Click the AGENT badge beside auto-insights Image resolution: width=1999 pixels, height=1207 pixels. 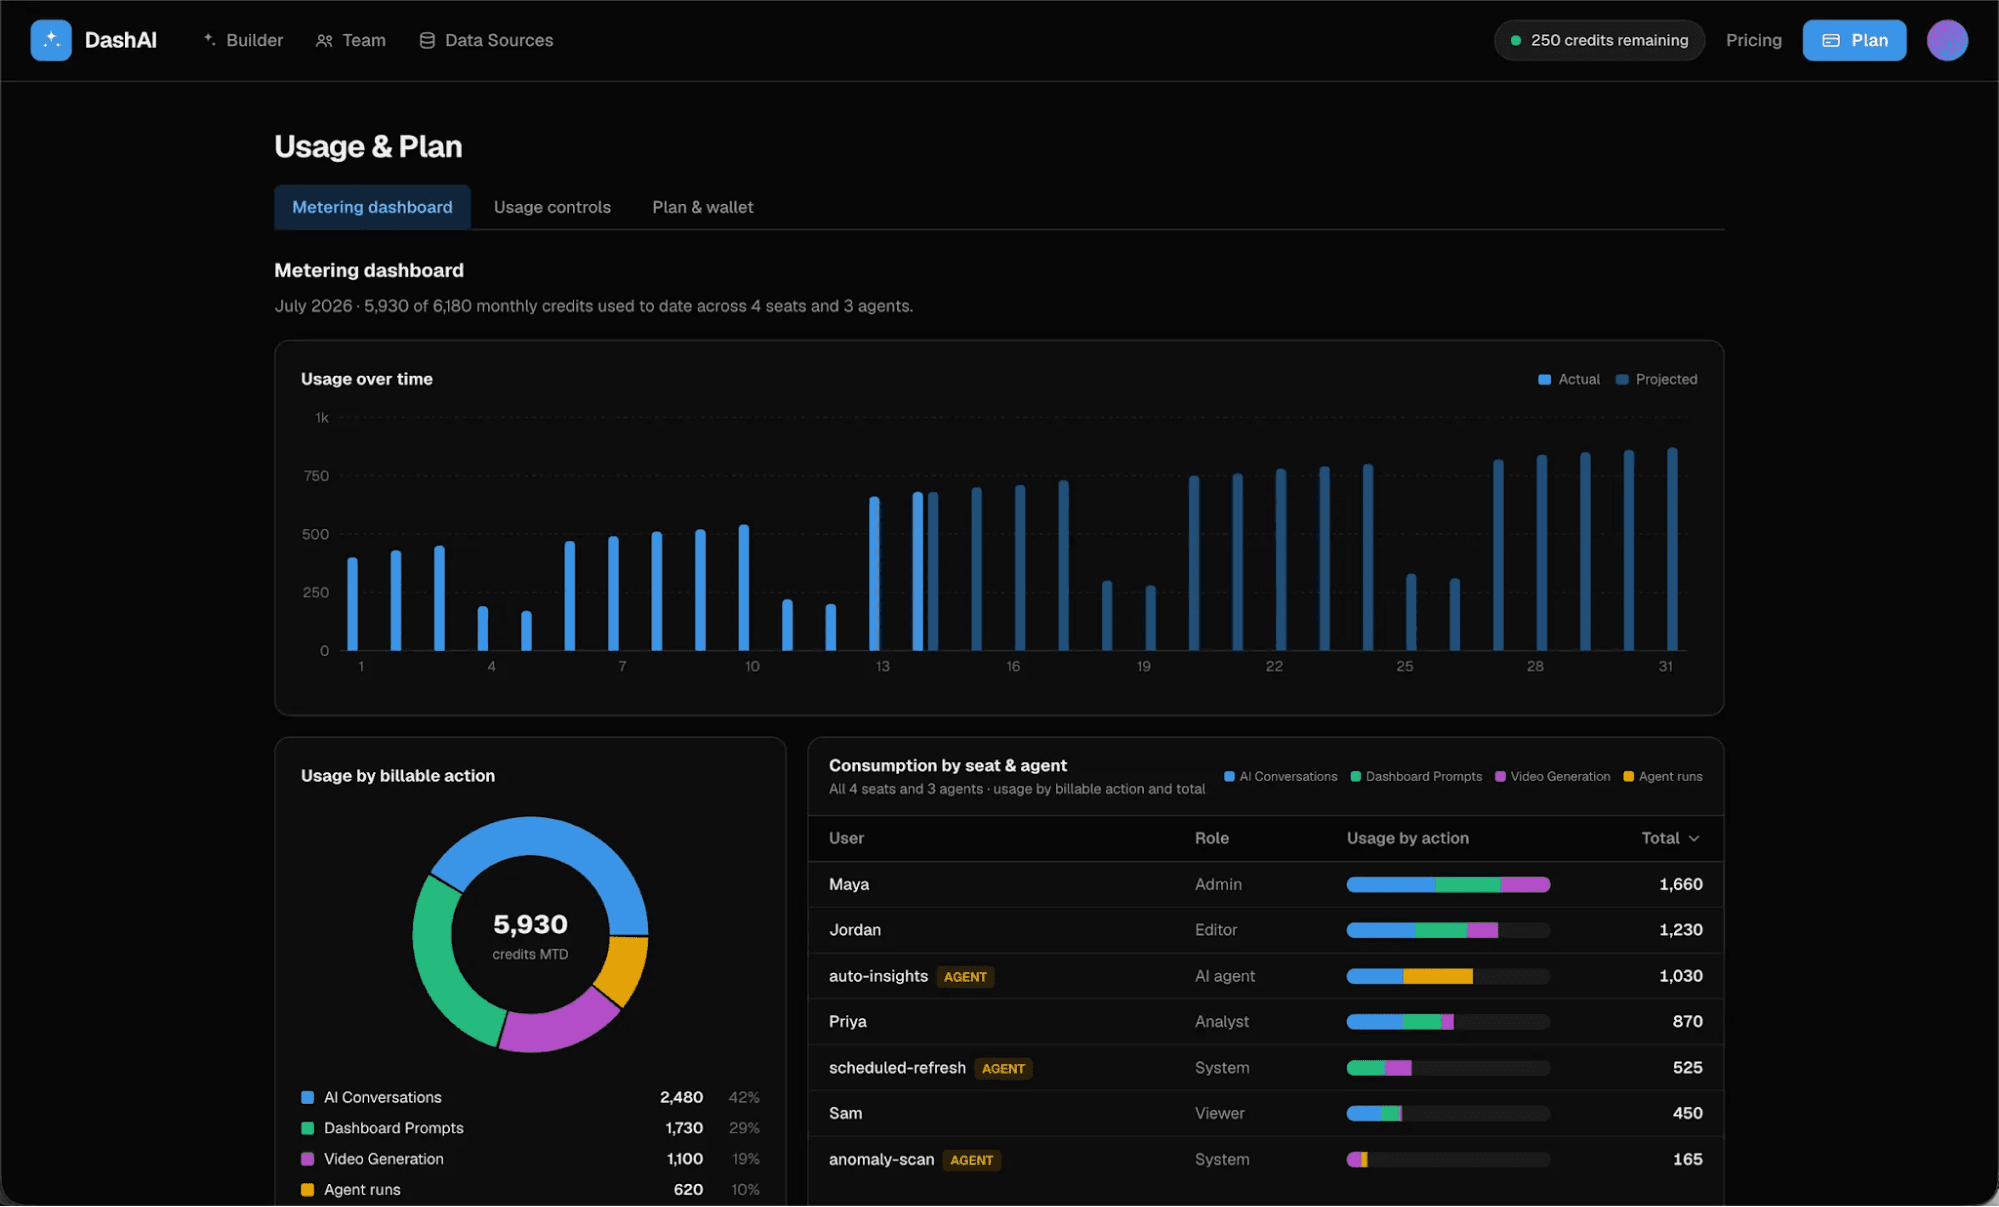(965, 977)
